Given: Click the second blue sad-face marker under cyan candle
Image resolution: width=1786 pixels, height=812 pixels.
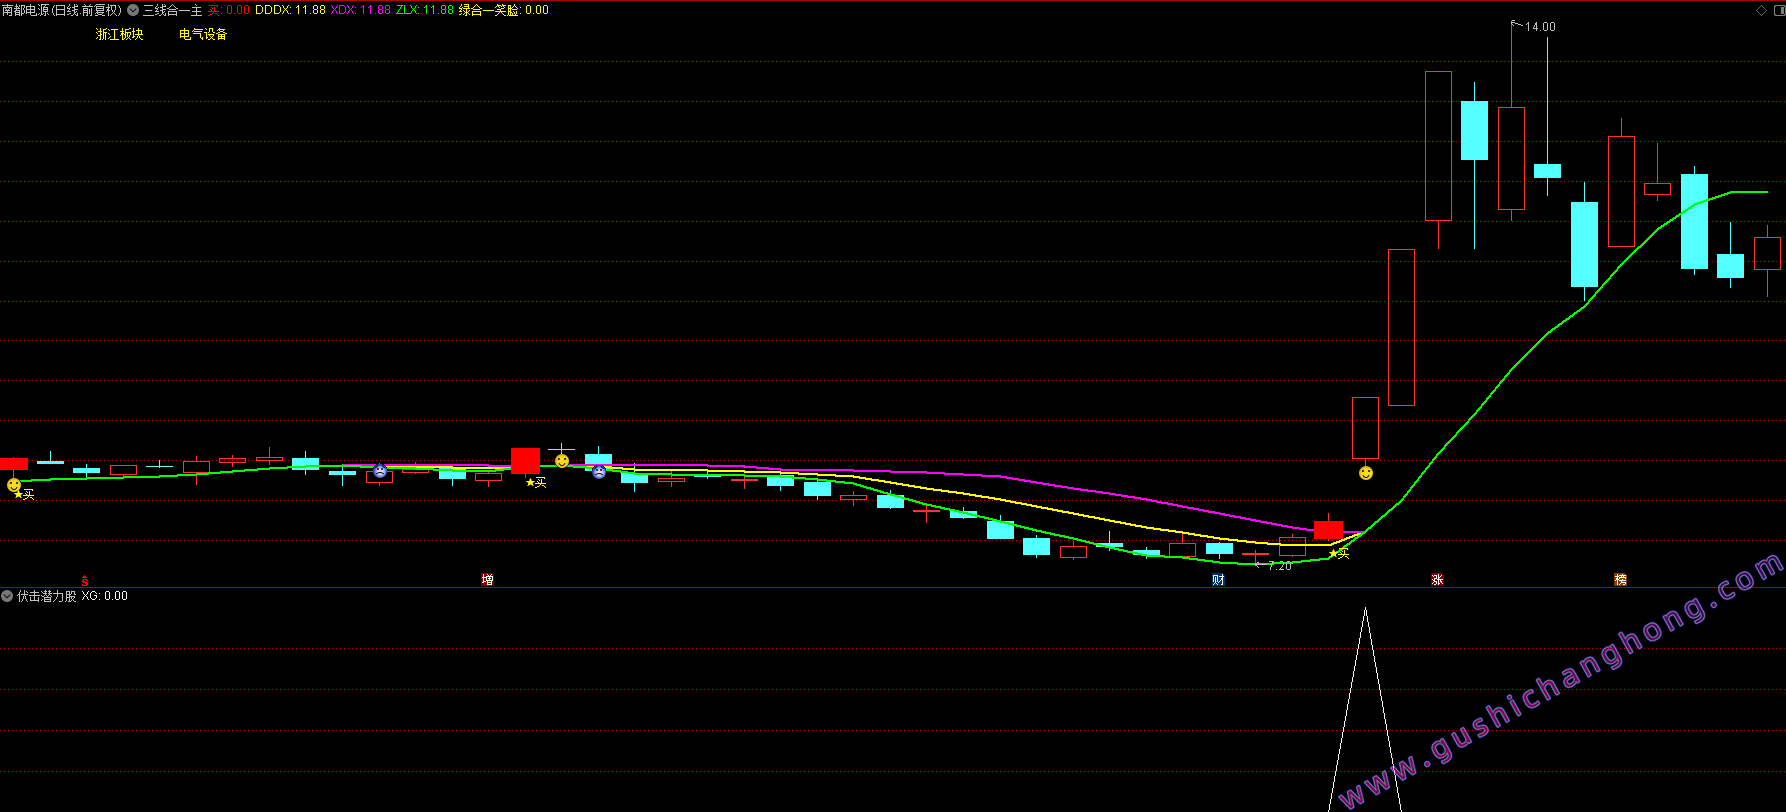Looking at the screenshot, I should (599, 472).
